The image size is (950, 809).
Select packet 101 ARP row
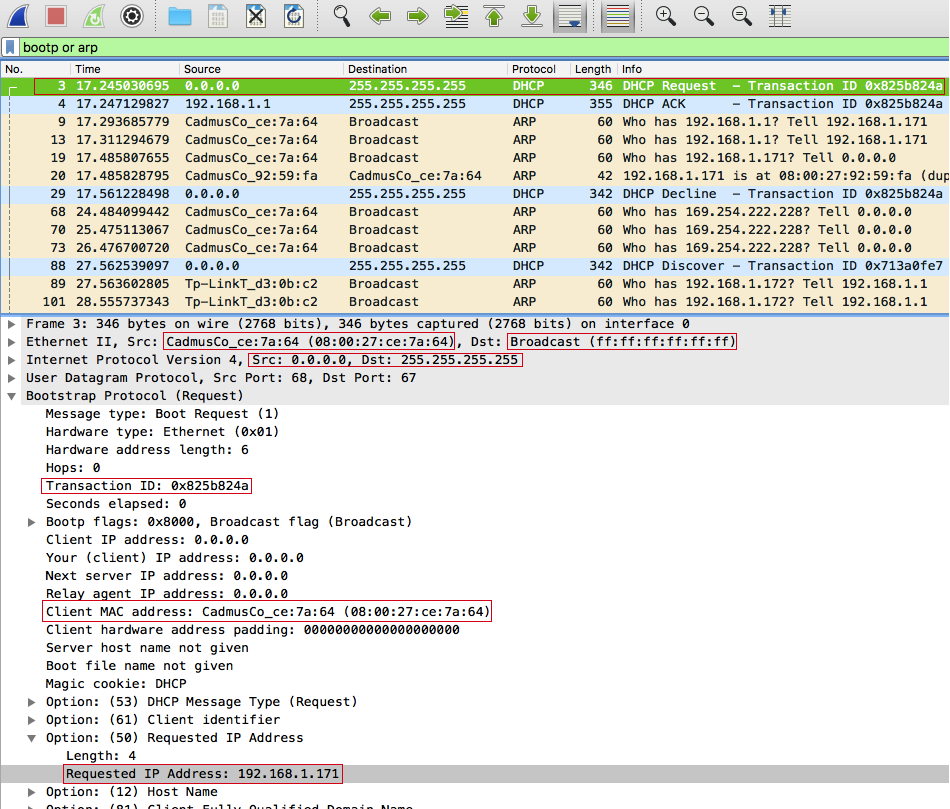point(475,302)
